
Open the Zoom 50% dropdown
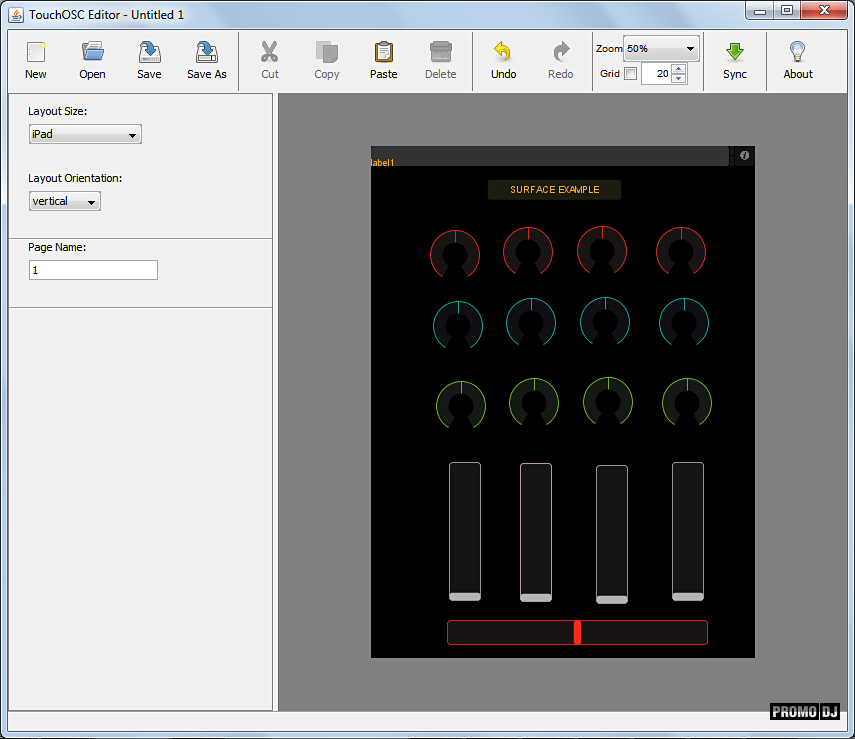coord(661,49)
